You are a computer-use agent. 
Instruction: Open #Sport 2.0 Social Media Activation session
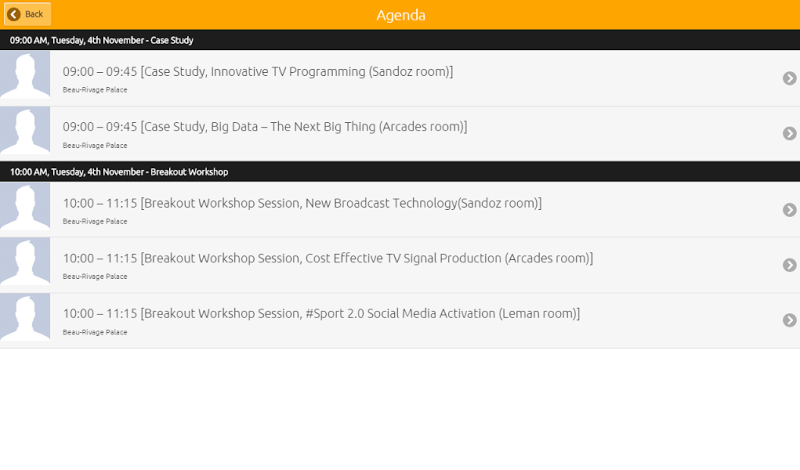click(x=321, y=313)
